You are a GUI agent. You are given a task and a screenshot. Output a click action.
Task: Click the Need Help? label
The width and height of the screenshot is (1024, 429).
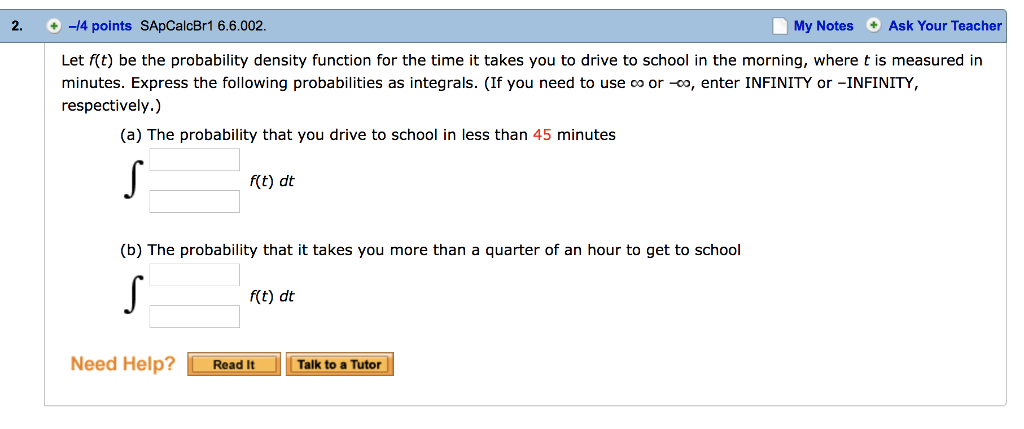point(123,363)
